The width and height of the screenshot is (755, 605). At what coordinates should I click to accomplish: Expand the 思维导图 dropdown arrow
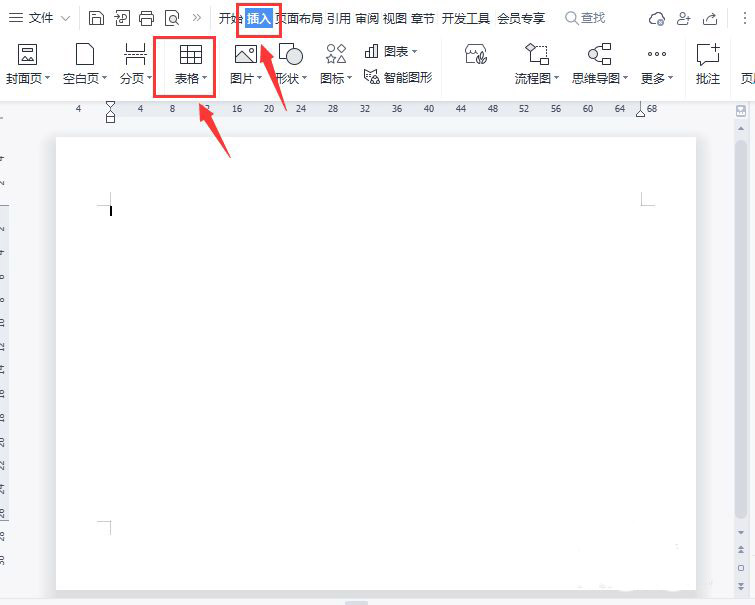click(x=625, y=78)
